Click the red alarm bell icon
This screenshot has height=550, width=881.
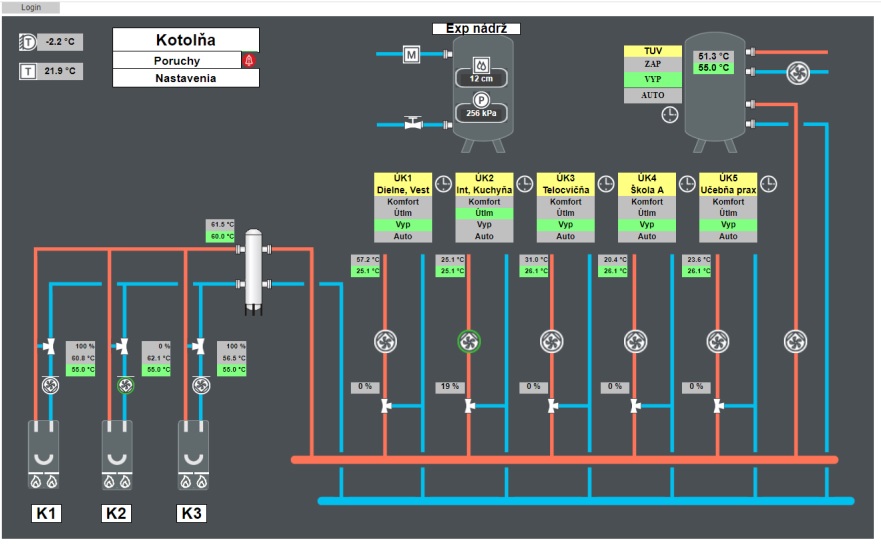coord(249,60)
